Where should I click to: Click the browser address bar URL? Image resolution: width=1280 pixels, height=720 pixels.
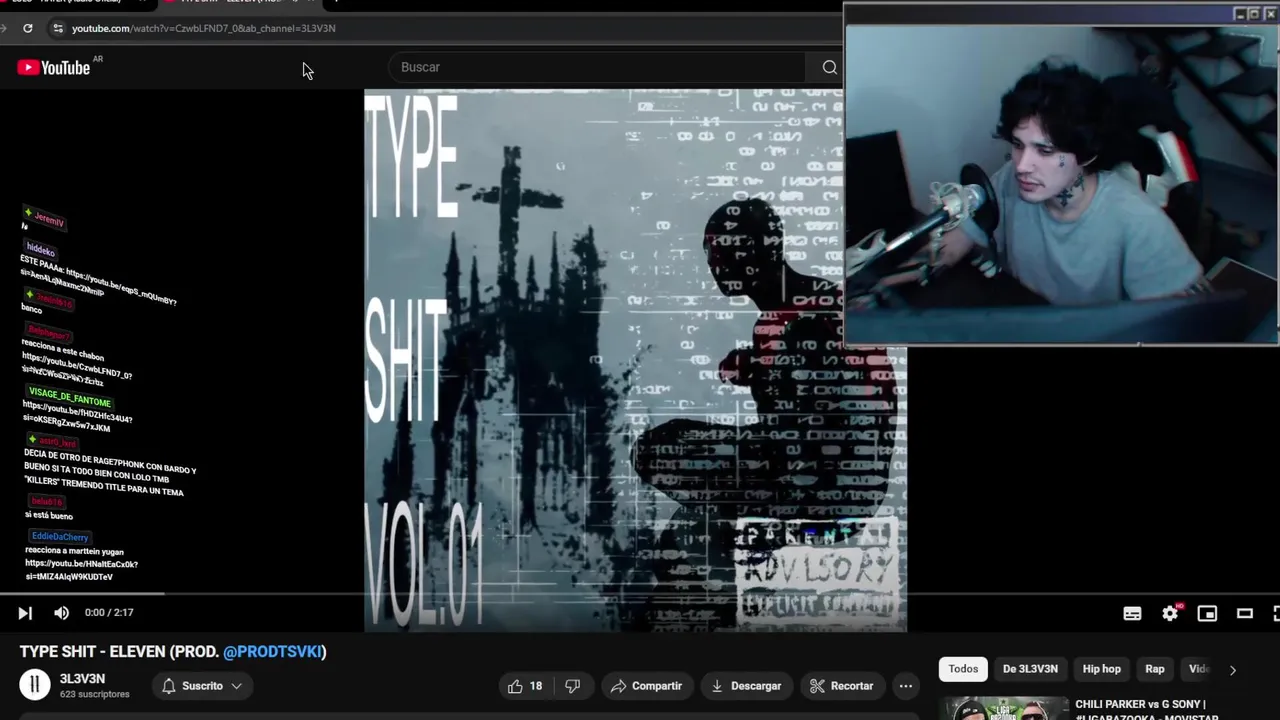click(x=204, y=28)
